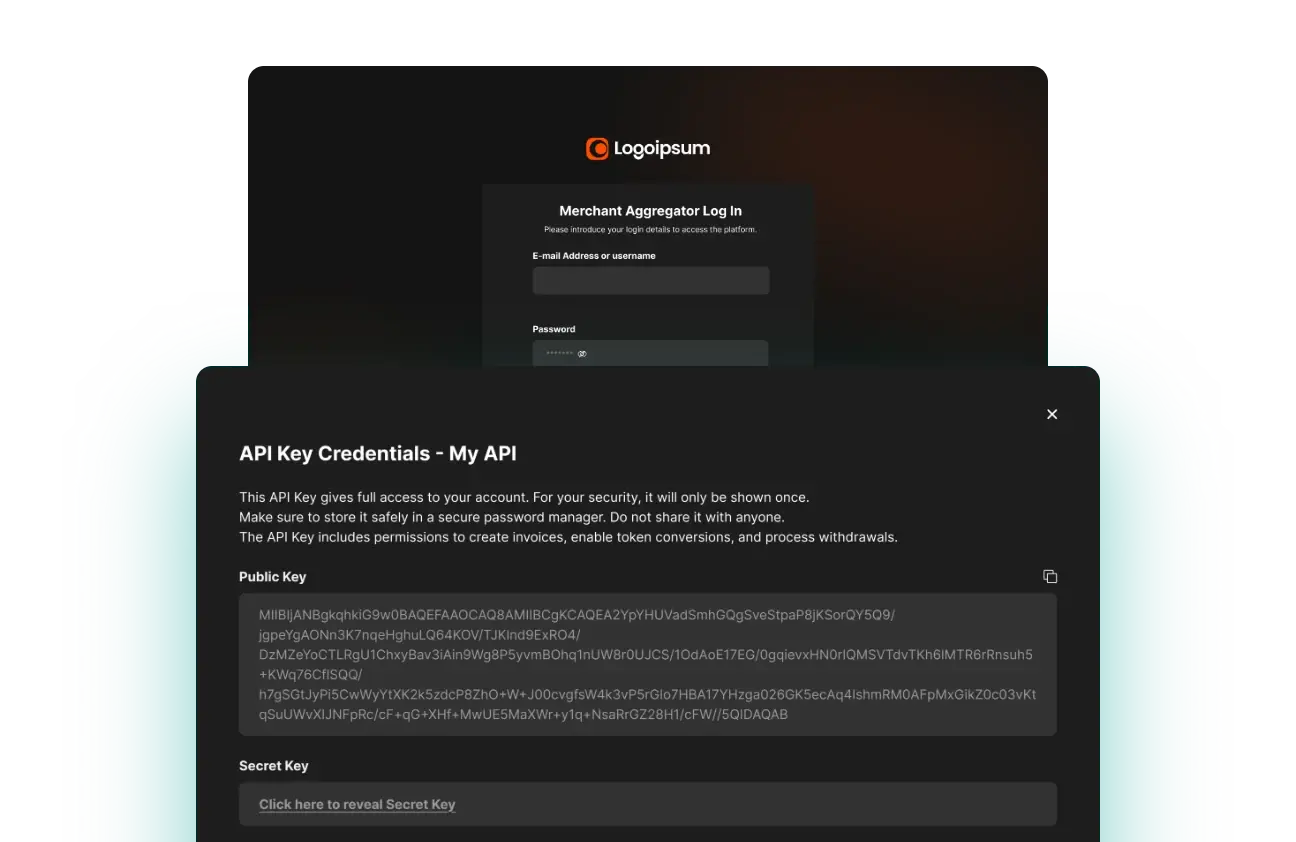Viewport: 1296px width, 842px height.
Task: Select the Public Key text box
Action: (x=648, y=665)
